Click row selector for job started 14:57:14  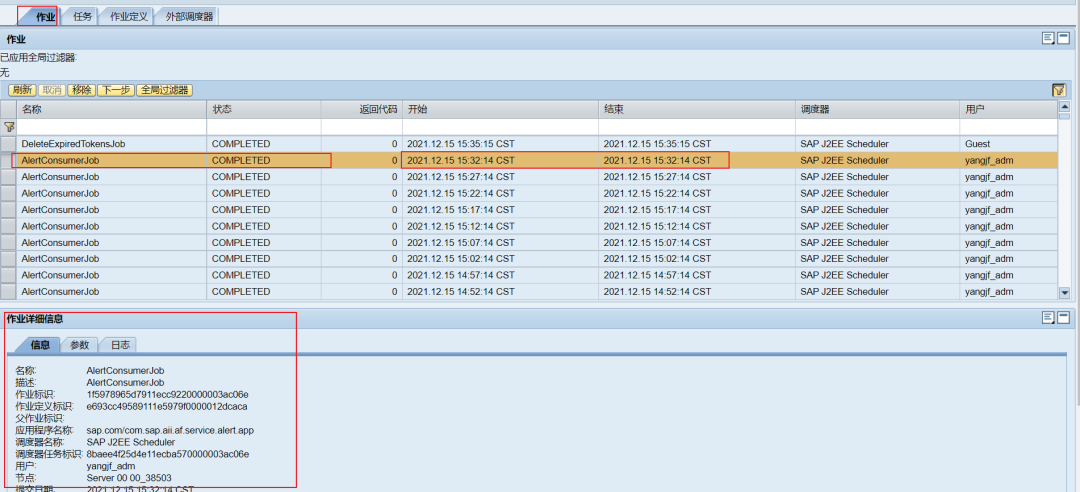point(8,276)
